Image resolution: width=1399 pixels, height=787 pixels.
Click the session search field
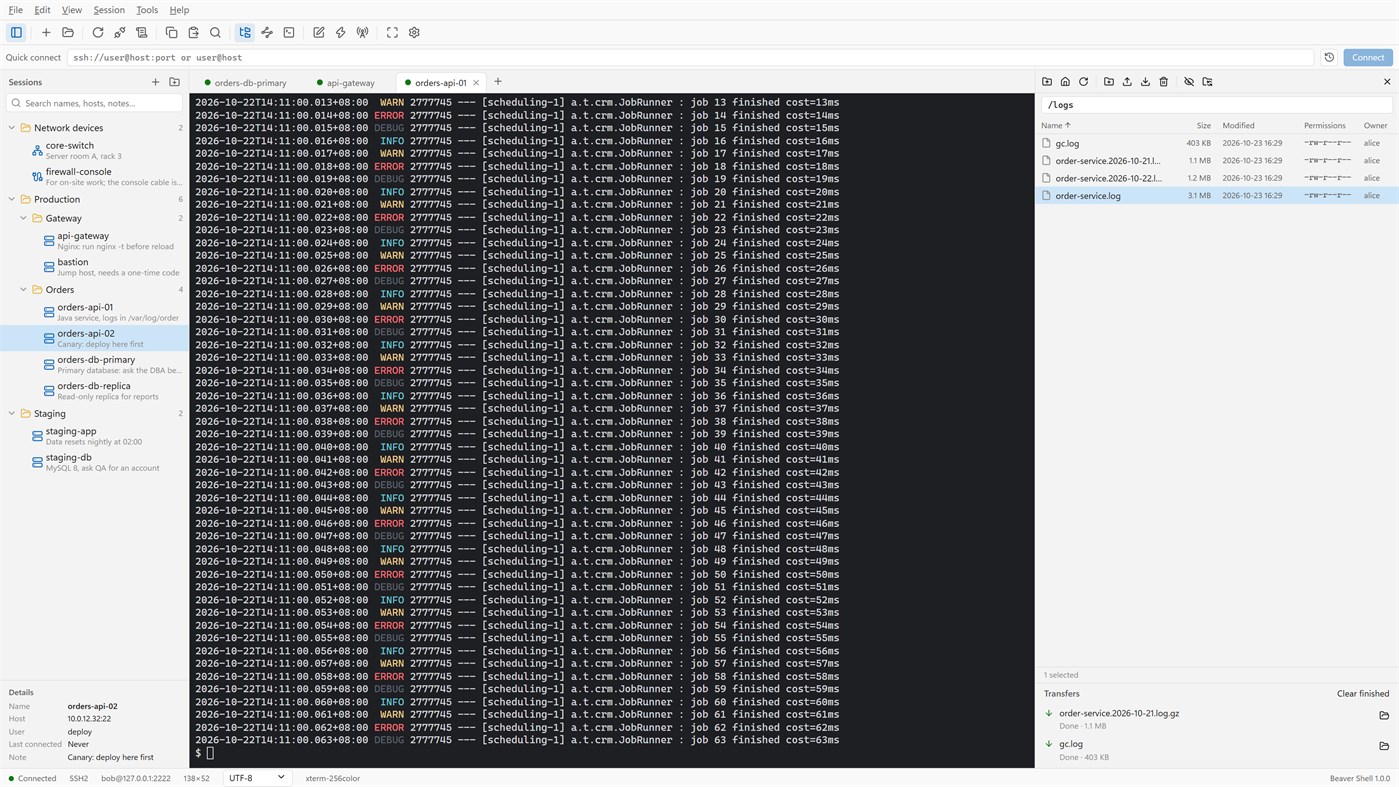pos(95,103)
